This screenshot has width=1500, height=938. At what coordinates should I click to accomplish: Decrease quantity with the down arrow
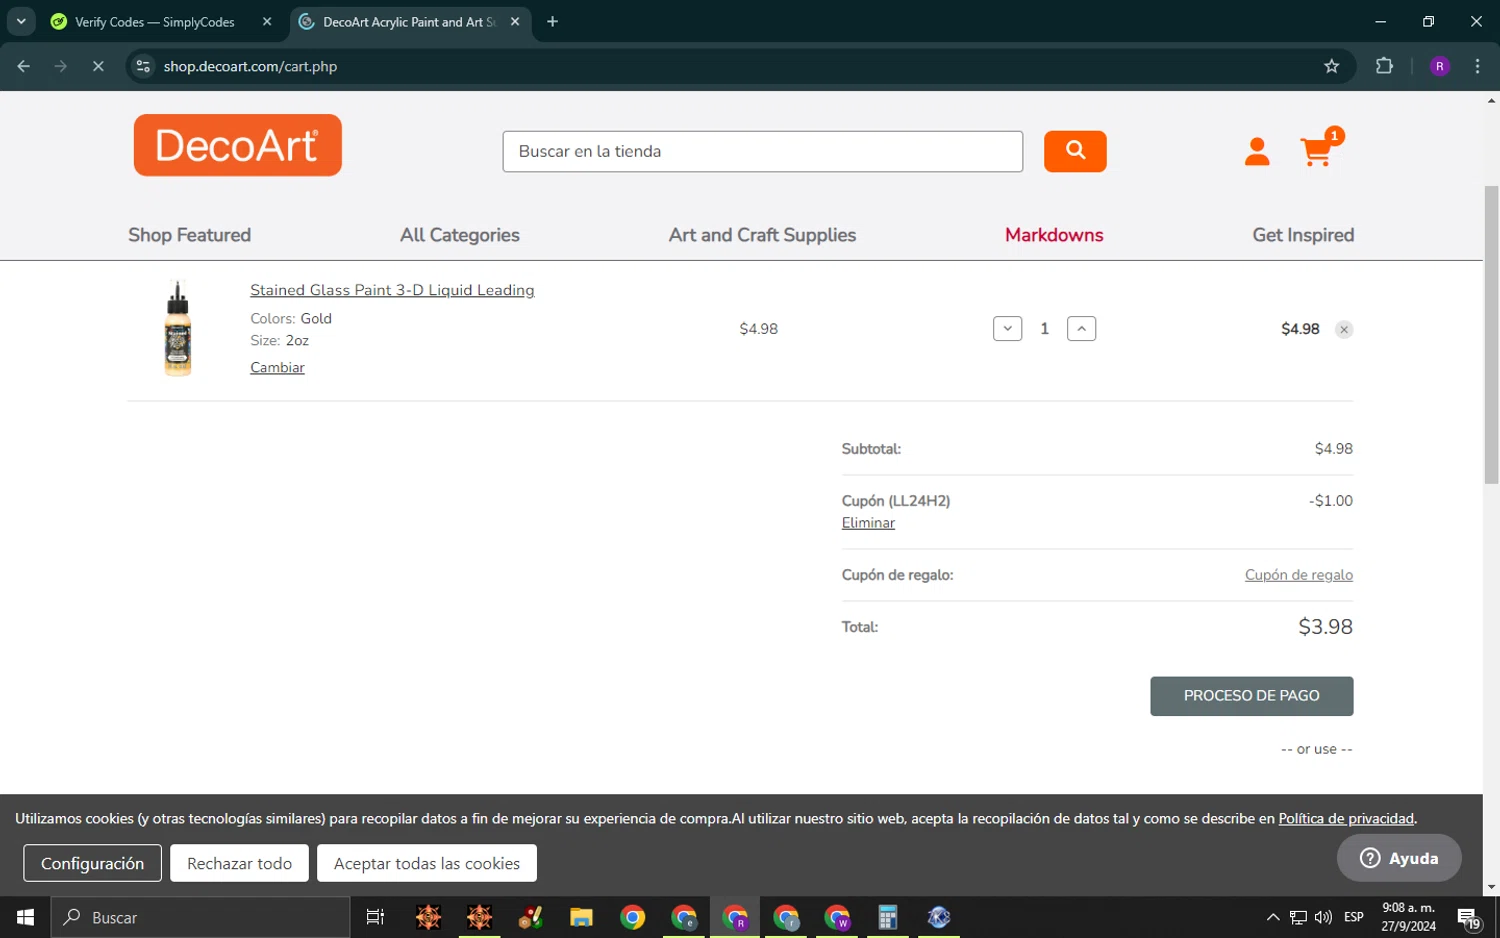point(1007,328)
